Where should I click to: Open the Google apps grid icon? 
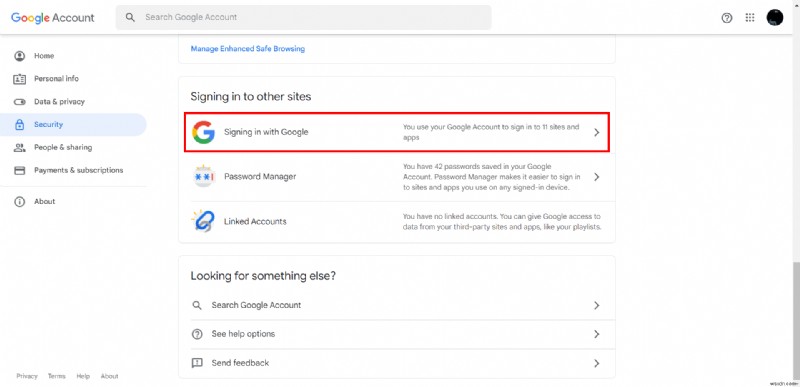(x=749, y=18)
